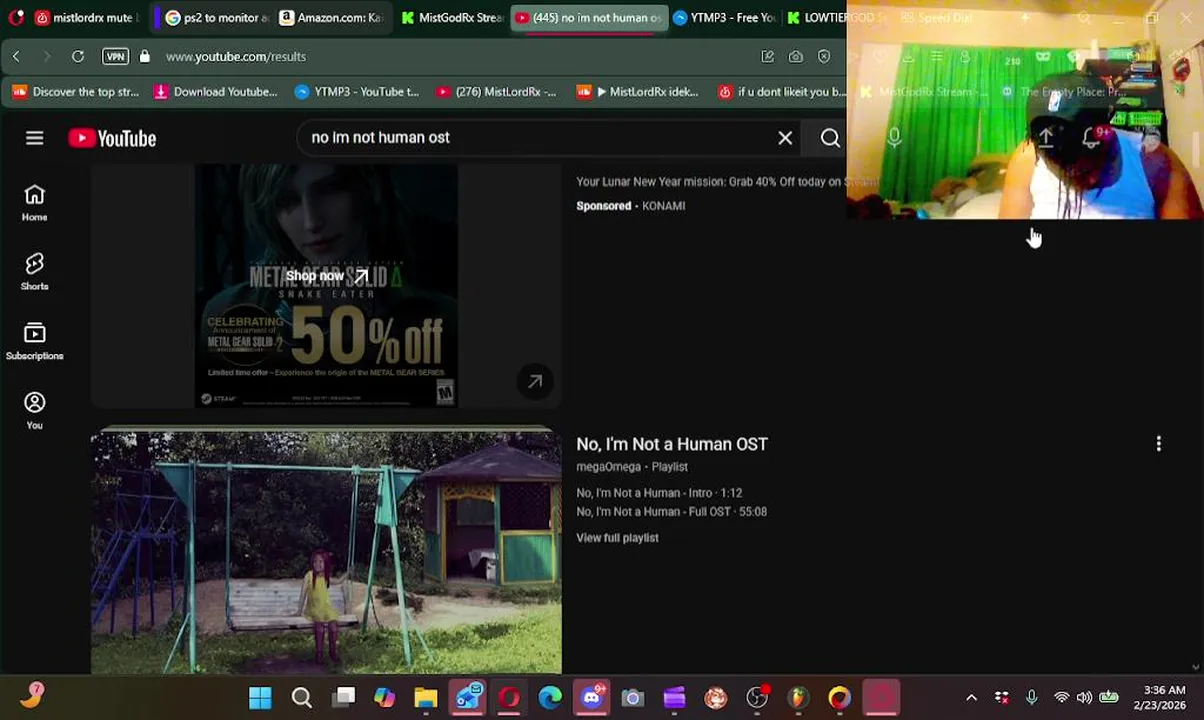Viewport: 1204px width, 720px height.
Task: Click the volume speaker tray icon
Action: [x=1085, y=698]
